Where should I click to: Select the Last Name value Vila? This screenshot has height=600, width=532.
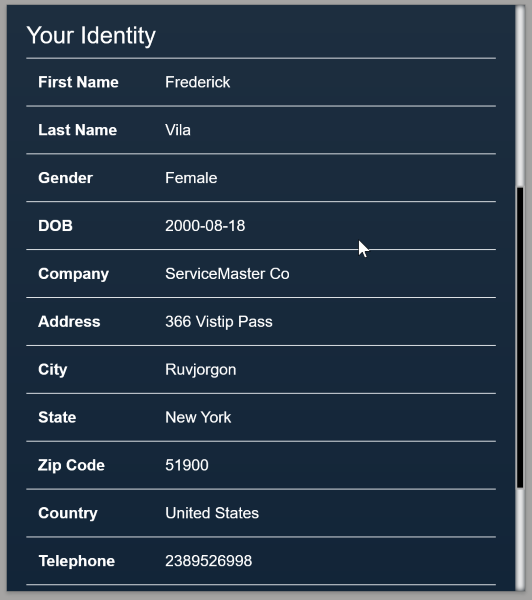(178, 130)
